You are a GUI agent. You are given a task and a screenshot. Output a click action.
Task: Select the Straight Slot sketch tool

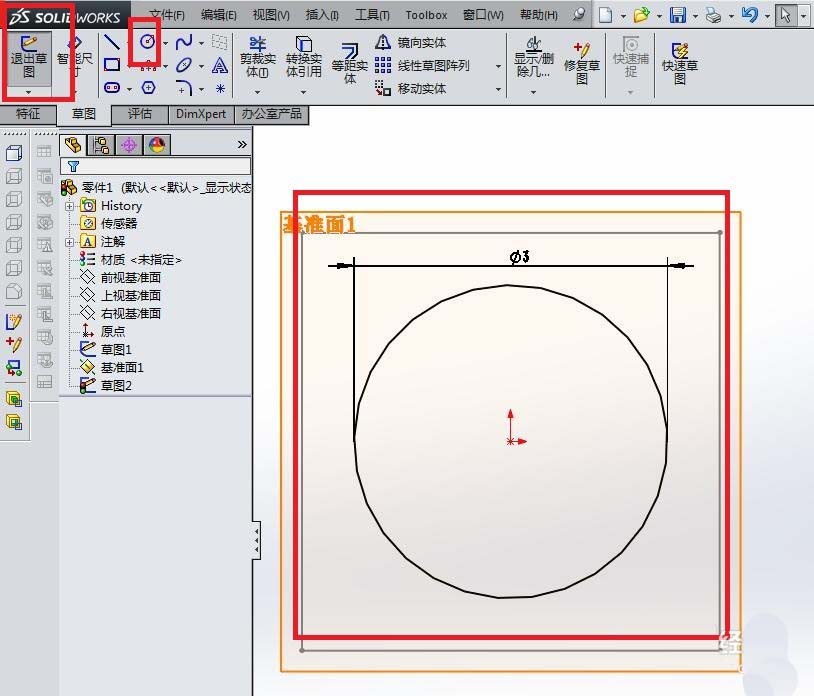(112, 88)
